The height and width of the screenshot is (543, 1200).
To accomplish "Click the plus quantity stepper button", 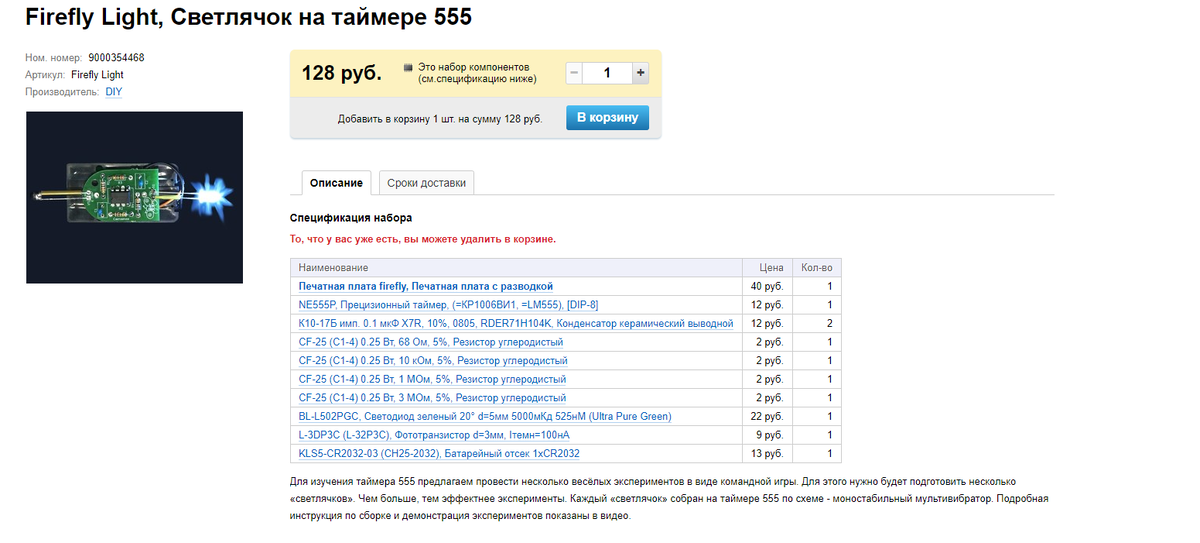I will tap(640, 73).
